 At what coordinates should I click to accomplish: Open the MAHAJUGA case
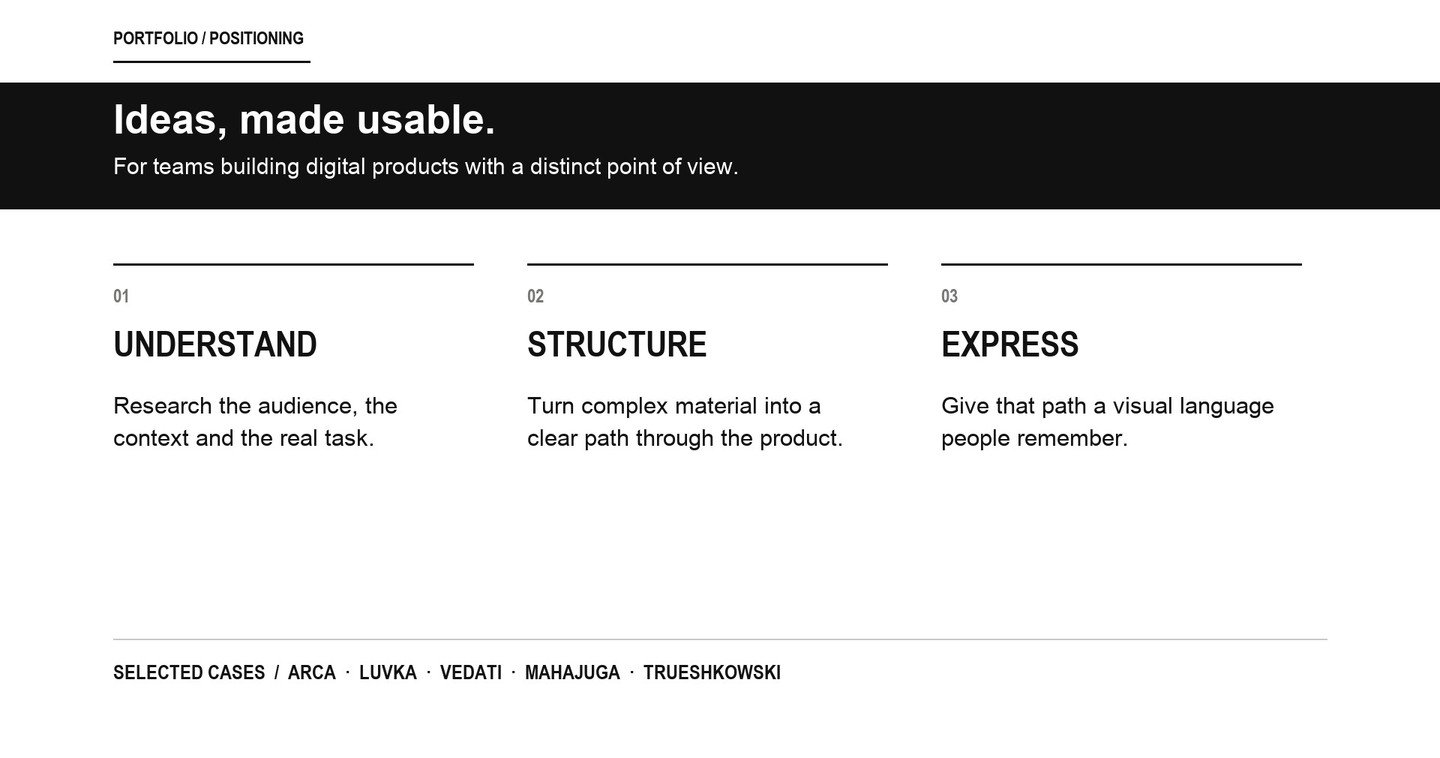tap(572, 673)
